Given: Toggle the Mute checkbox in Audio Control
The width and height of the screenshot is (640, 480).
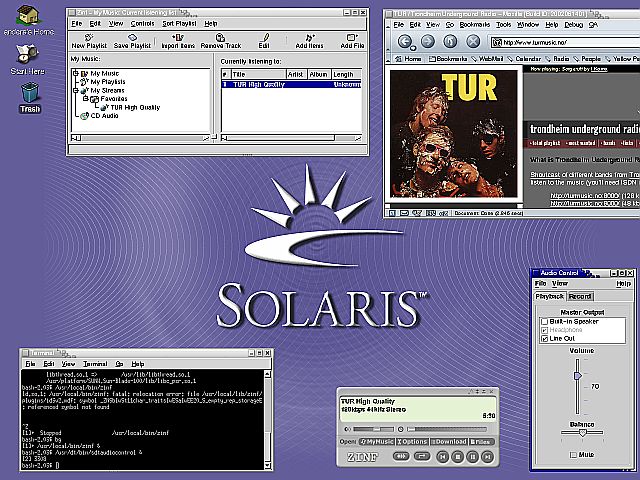Looking at the screenshot, I should 573,455.
